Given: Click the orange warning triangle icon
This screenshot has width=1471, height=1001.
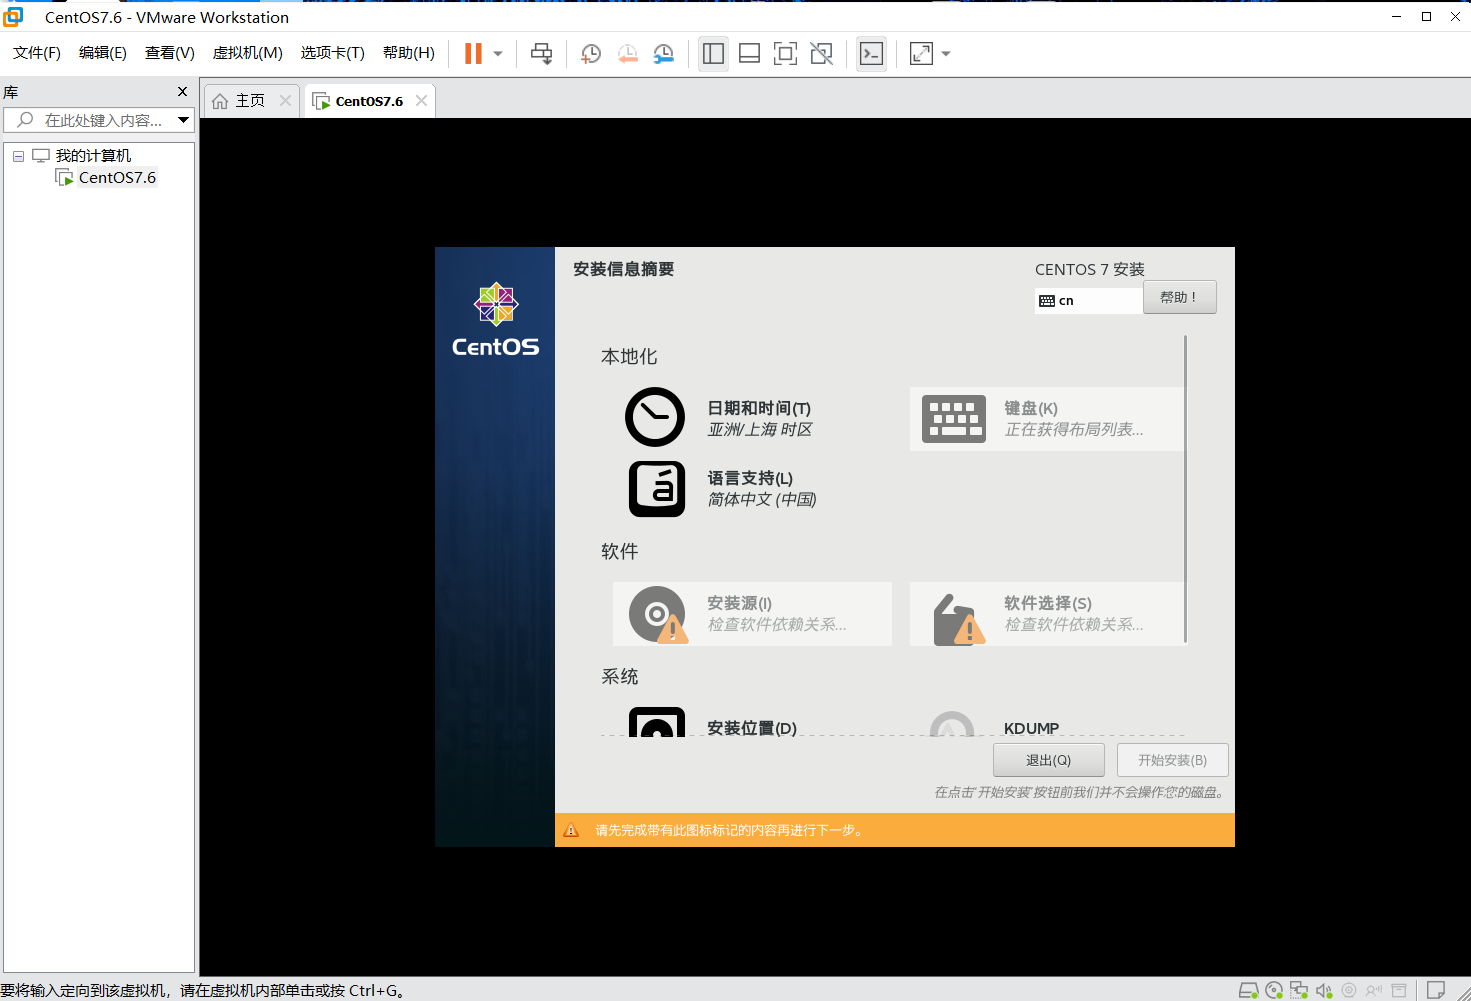Looking at the screenshot, I should pos(571,830).
